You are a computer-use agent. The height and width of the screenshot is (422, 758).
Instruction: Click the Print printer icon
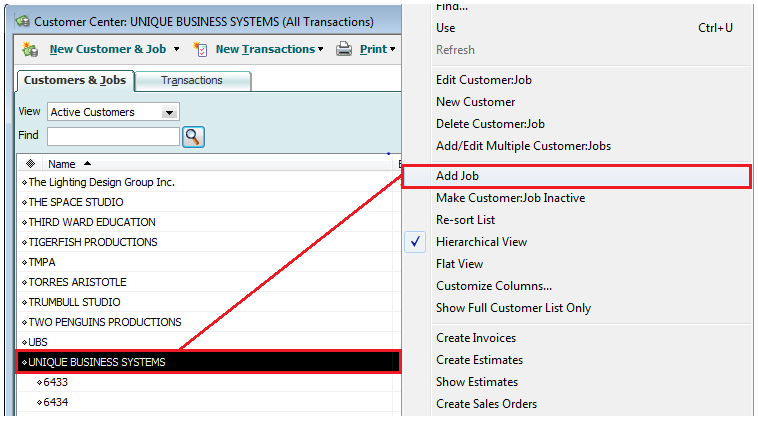tap(344, 49)
